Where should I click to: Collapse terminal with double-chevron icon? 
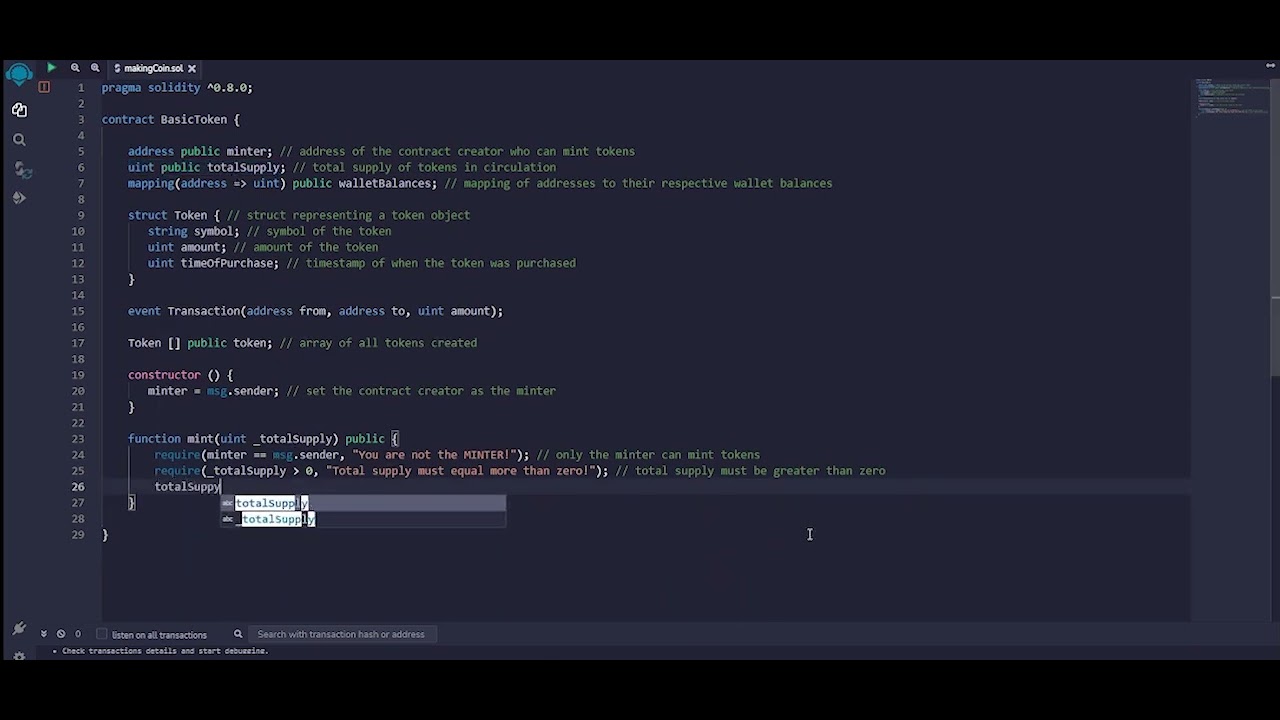point(43,634)
